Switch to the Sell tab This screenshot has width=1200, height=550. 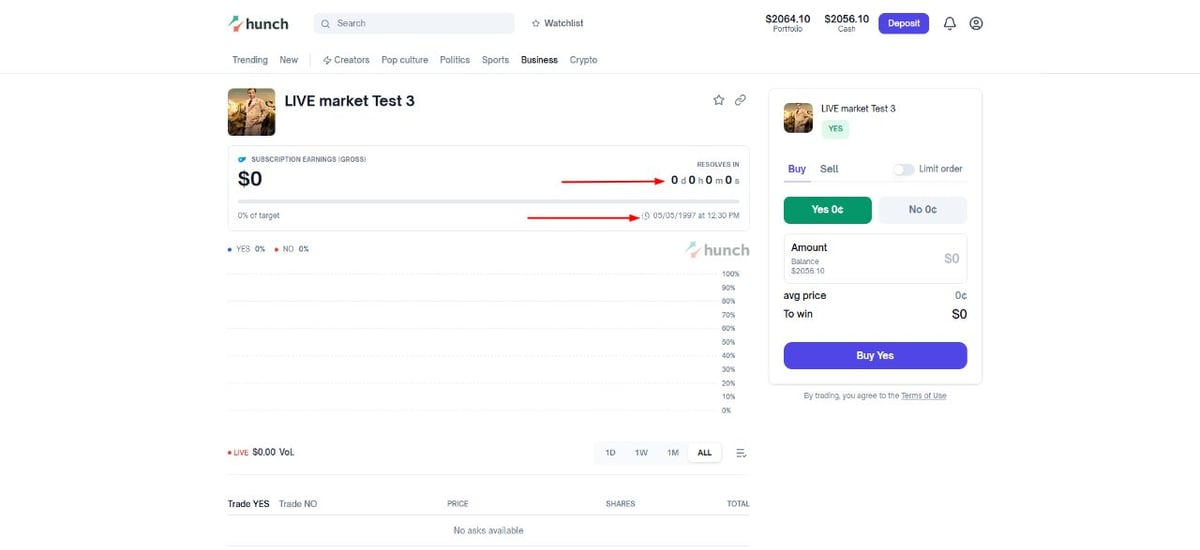point(829,169)
